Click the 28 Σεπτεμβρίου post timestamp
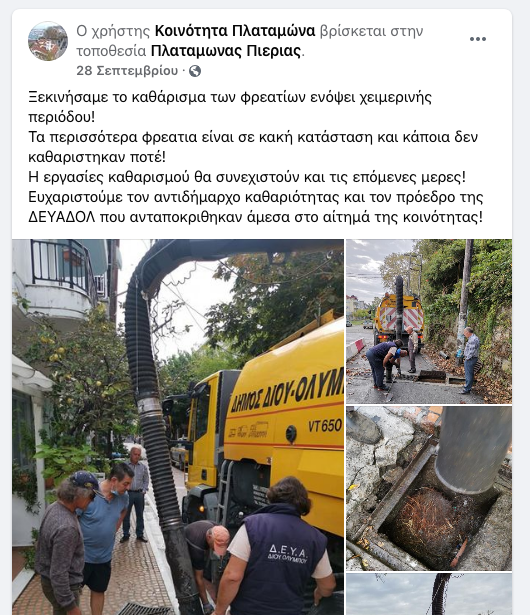530x615 pixels. [127, 71]
